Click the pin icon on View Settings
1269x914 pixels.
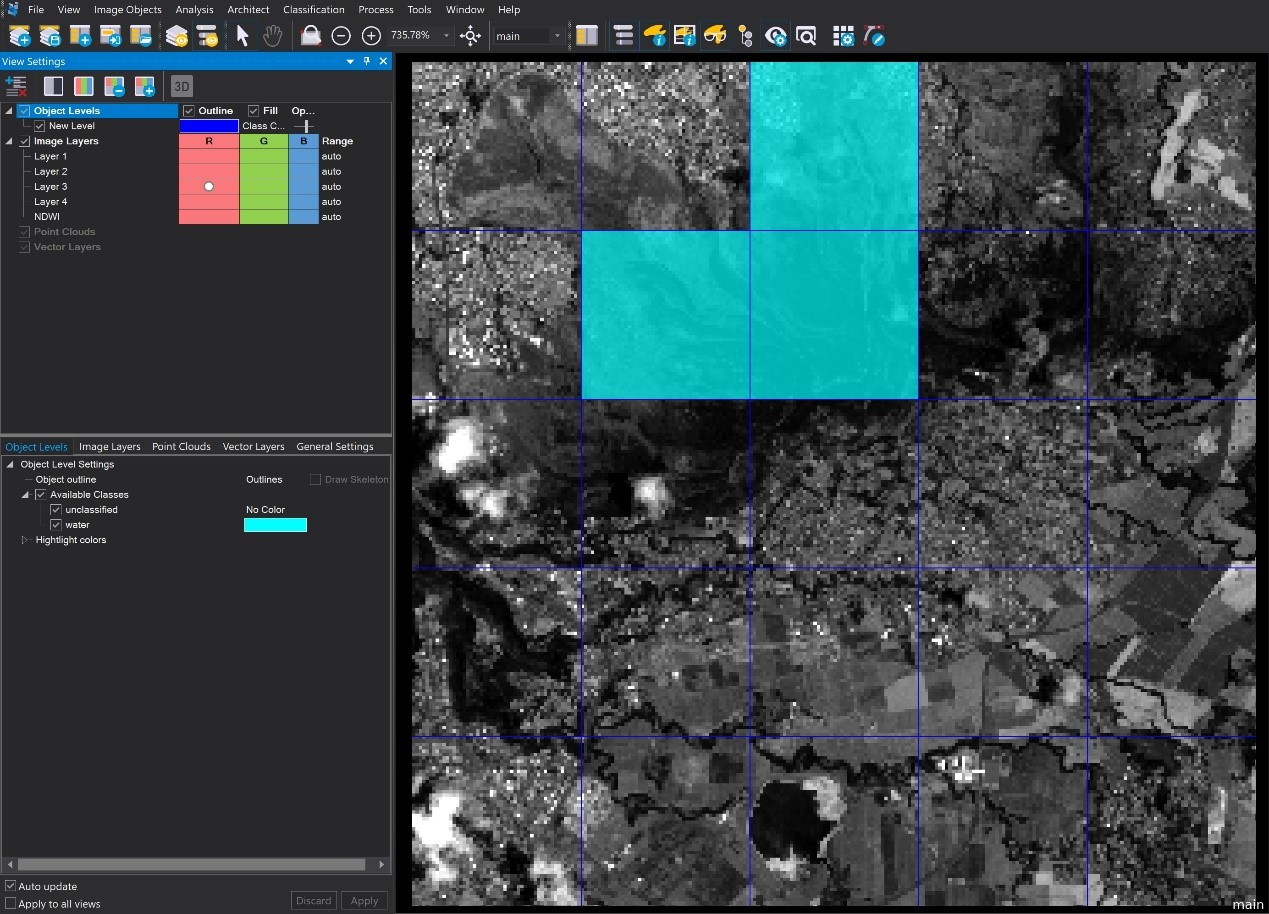pos(367,61)
